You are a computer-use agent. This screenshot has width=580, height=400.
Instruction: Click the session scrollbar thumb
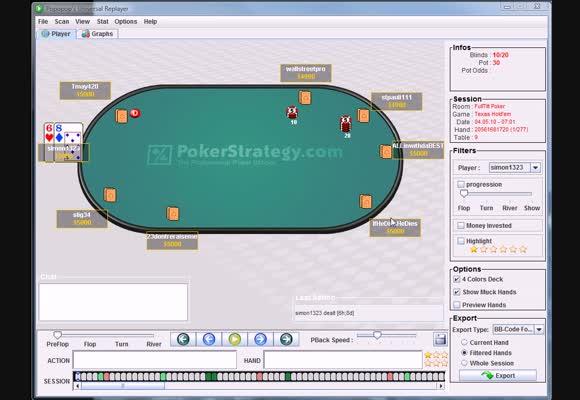pos(123,386)
